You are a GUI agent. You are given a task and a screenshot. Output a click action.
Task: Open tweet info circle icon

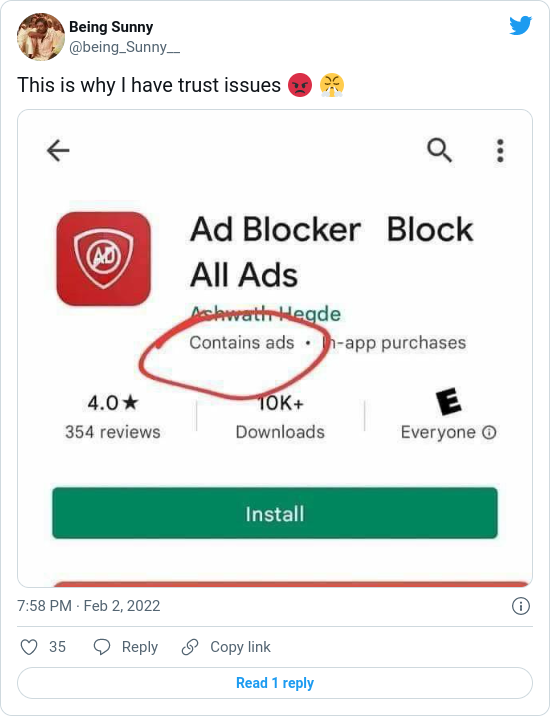pos(521,606)
